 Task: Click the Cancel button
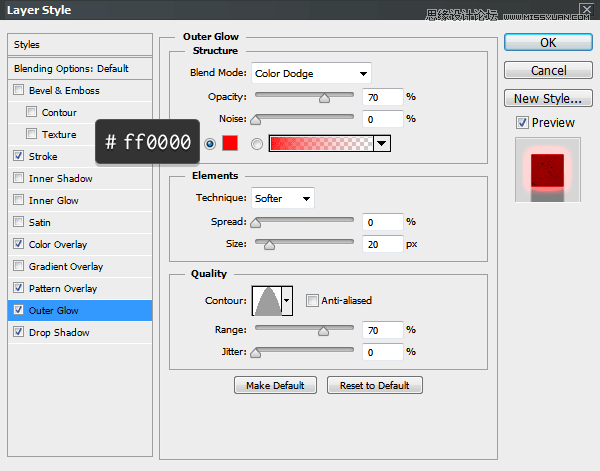[548, 70]
